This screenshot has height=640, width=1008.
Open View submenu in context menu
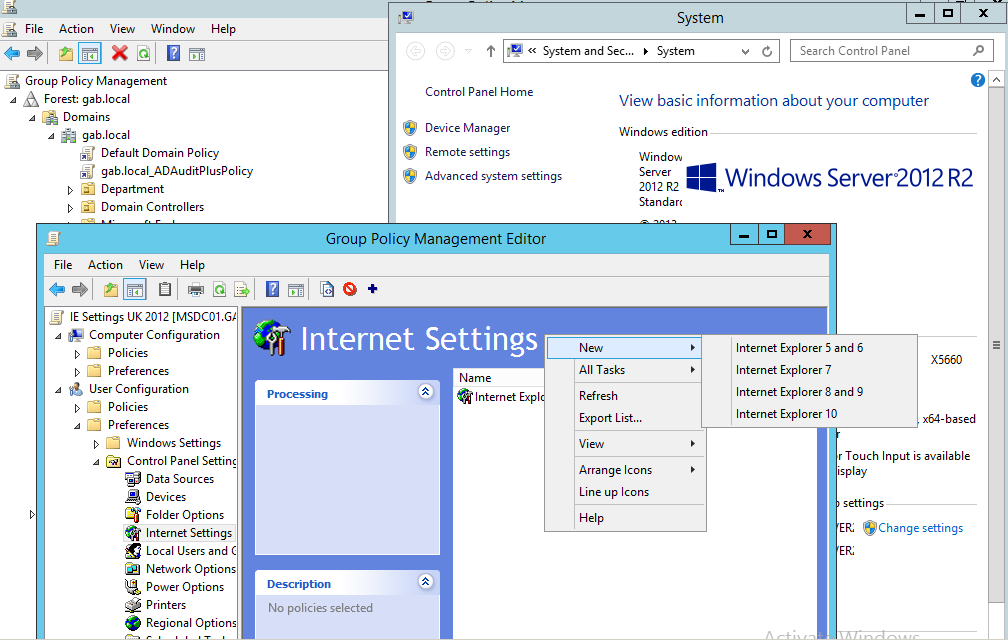626,444
